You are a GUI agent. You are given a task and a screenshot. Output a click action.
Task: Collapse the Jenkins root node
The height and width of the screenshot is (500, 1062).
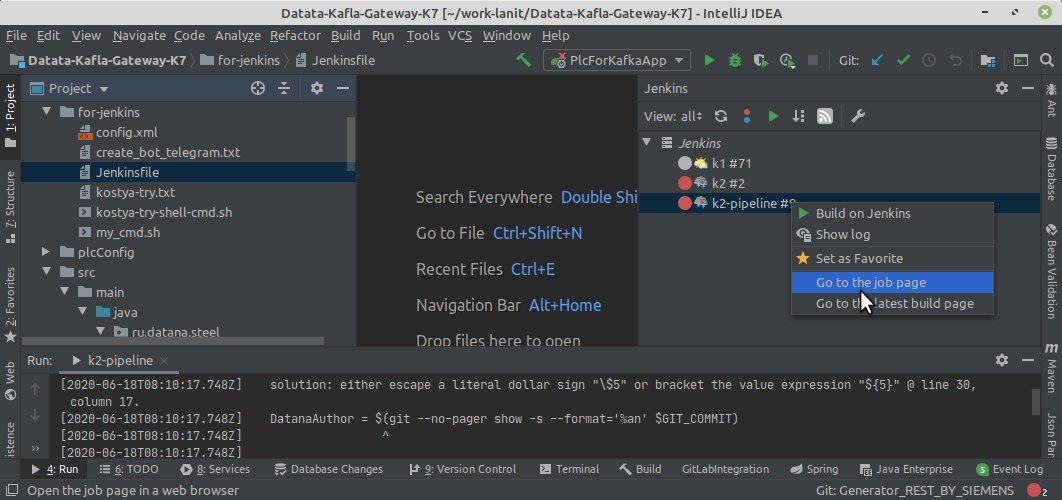coord(647,143)
